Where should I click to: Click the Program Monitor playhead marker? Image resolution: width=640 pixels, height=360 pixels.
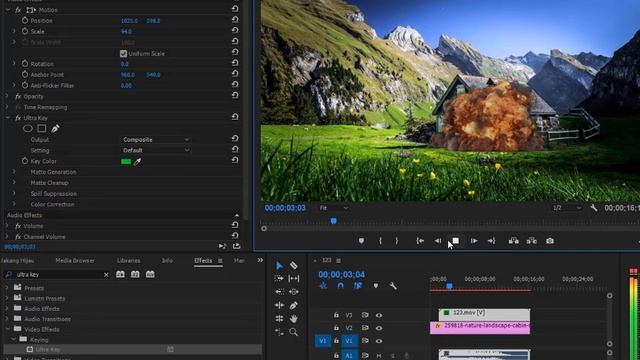pyautogui.click(x=333, y=221)
